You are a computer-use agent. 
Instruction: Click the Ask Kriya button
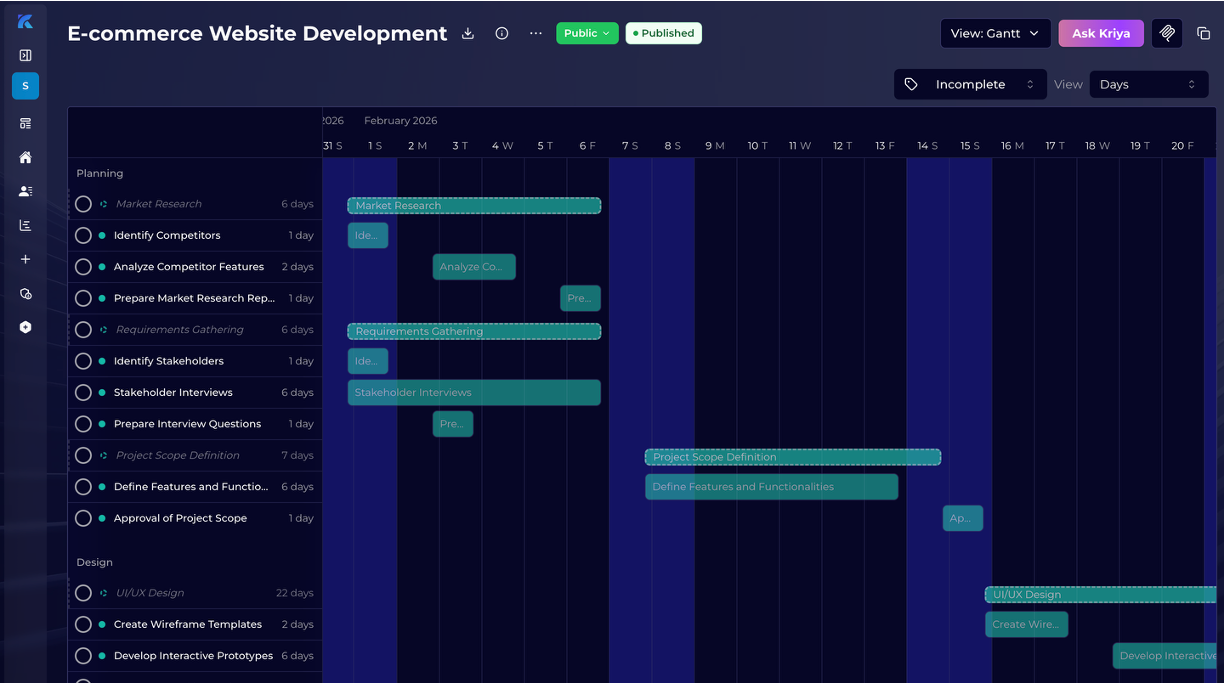coord(1100,33)
